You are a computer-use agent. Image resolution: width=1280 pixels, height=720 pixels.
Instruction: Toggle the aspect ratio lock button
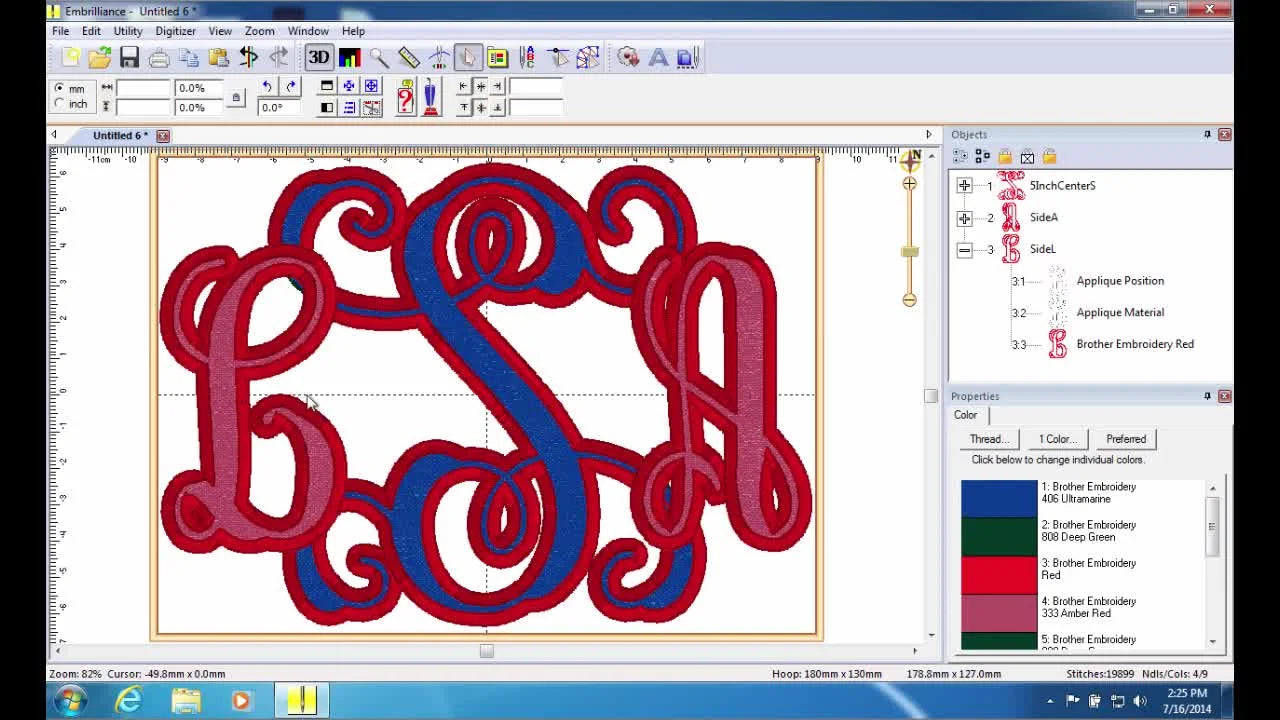pos(236,97)
